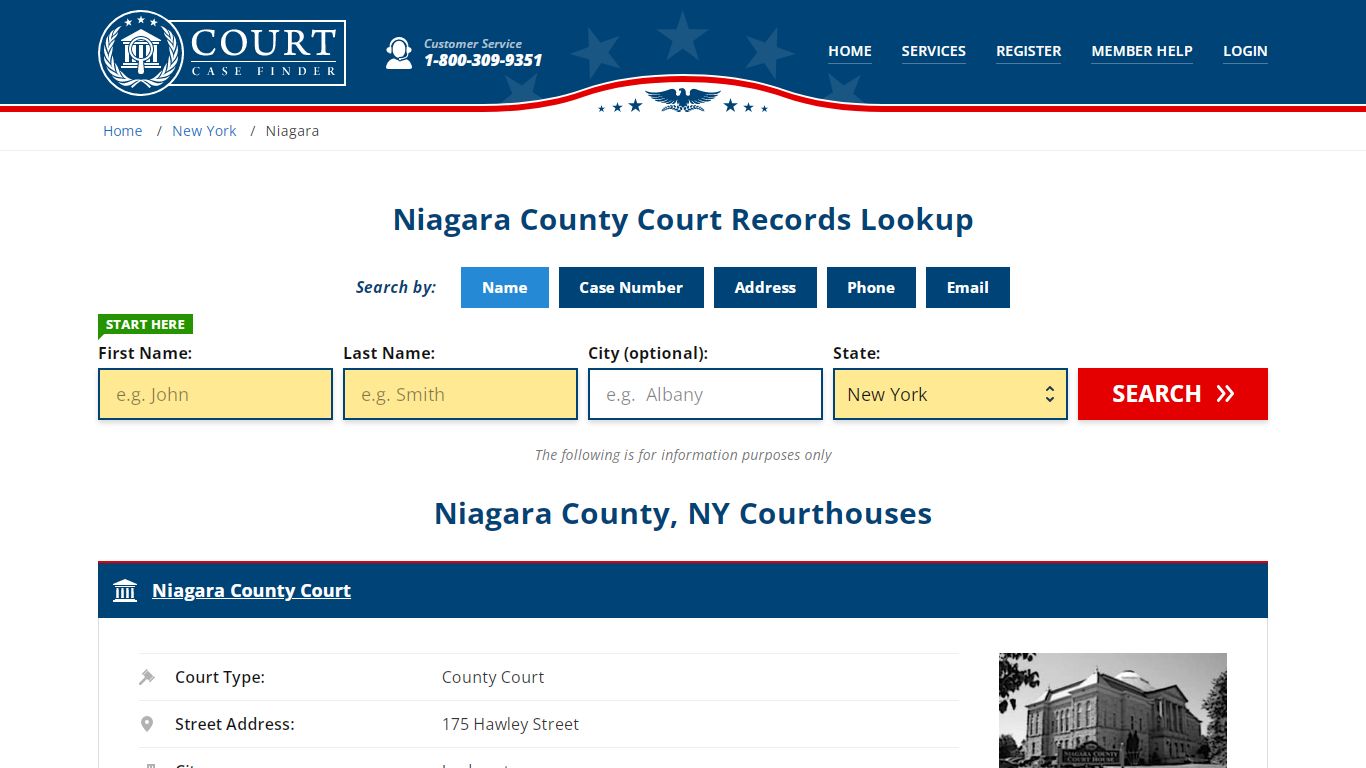
Task: Click the red SEARCH button
Action: coord(1173,394)
